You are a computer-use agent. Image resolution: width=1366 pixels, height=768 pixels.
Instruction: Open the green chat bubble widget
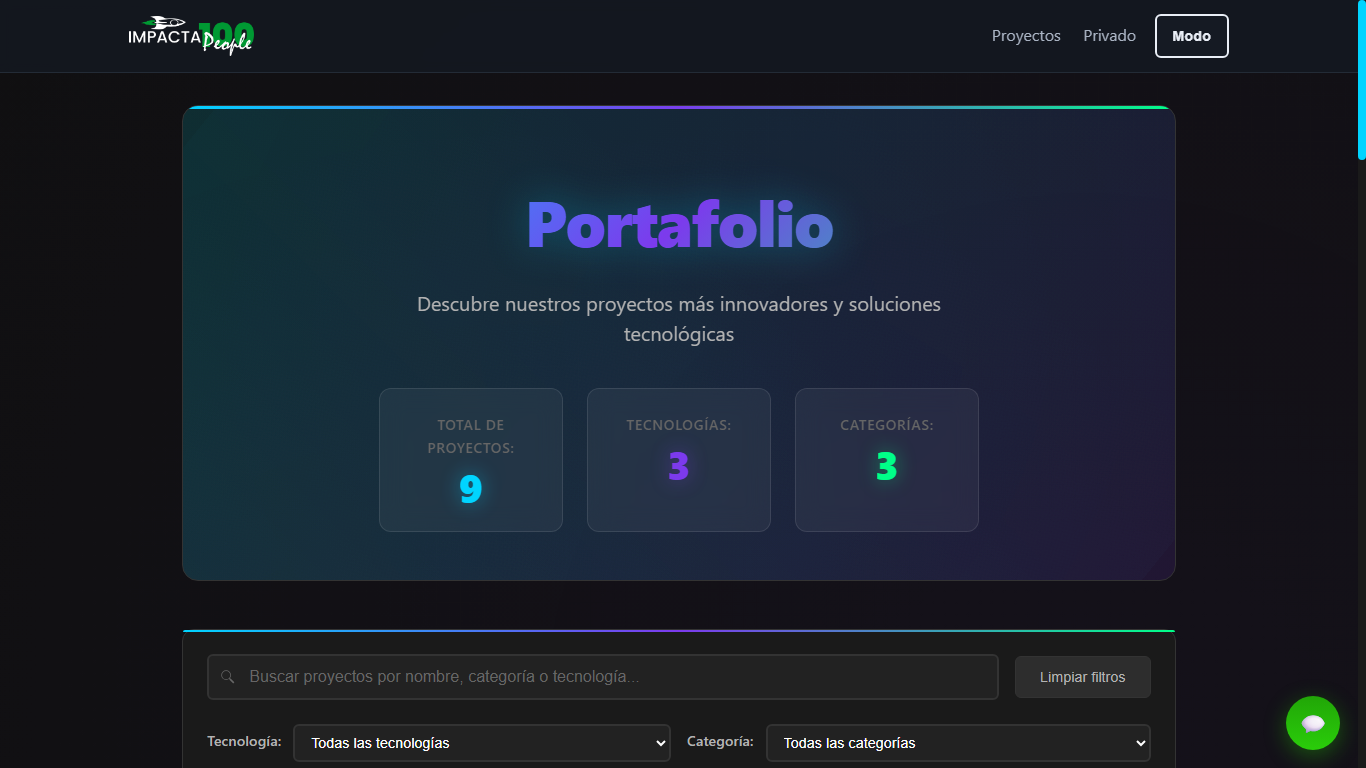(1312, 723)
